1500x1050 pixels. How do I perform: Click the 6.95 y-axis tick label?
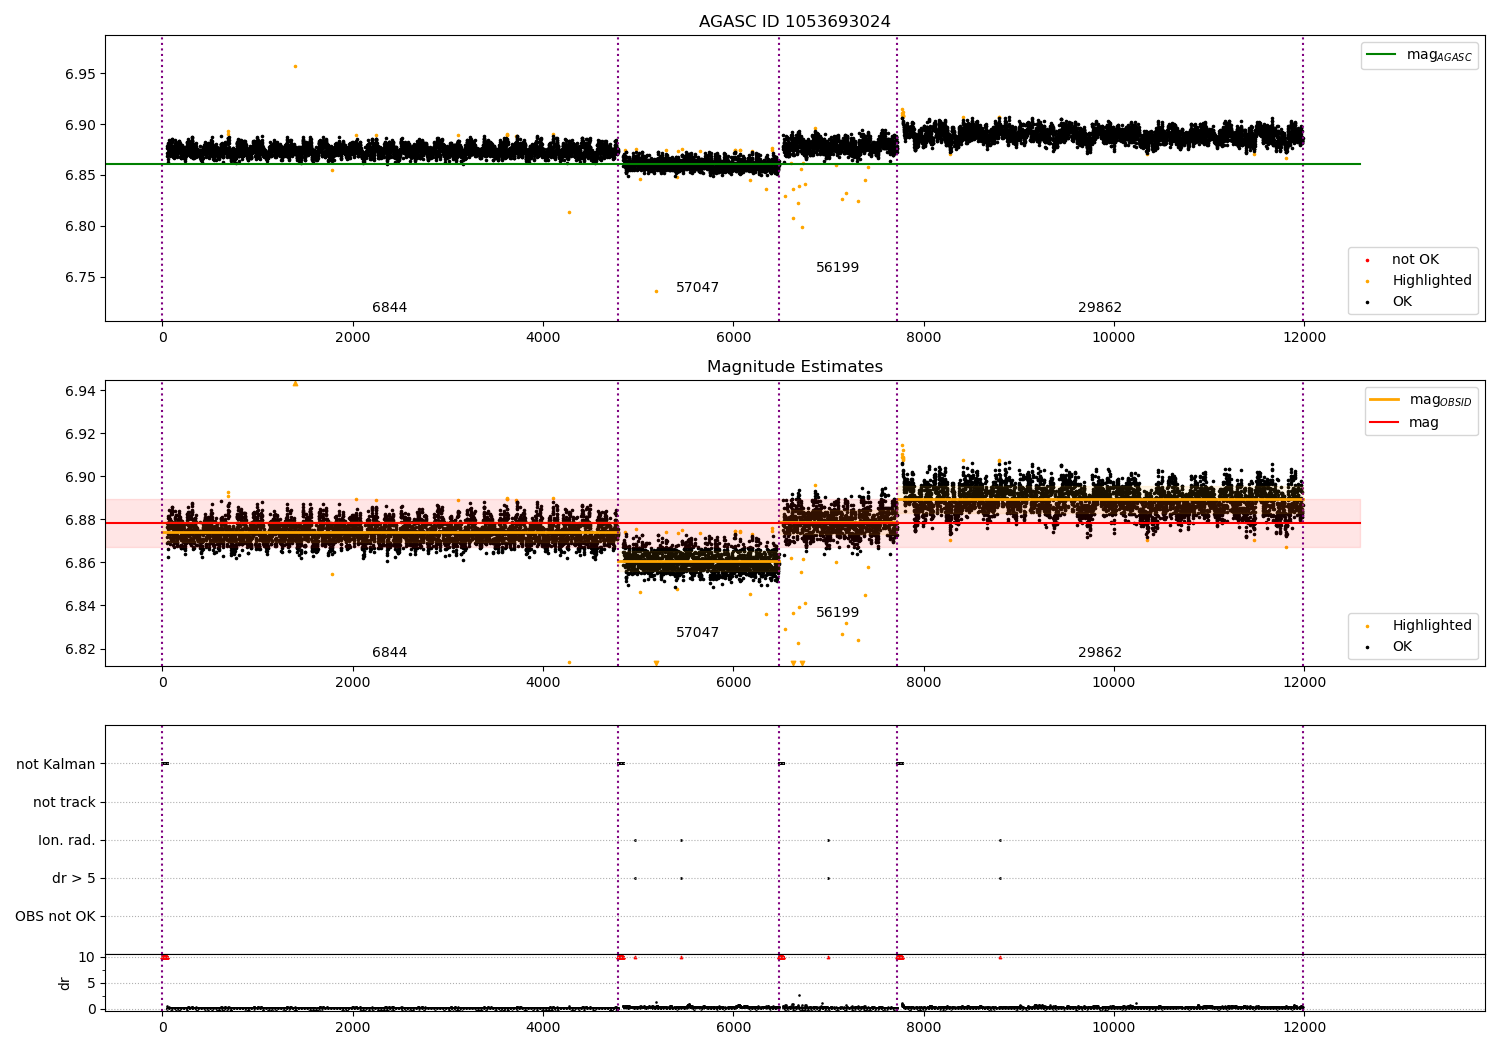click(x=80, y=75)
